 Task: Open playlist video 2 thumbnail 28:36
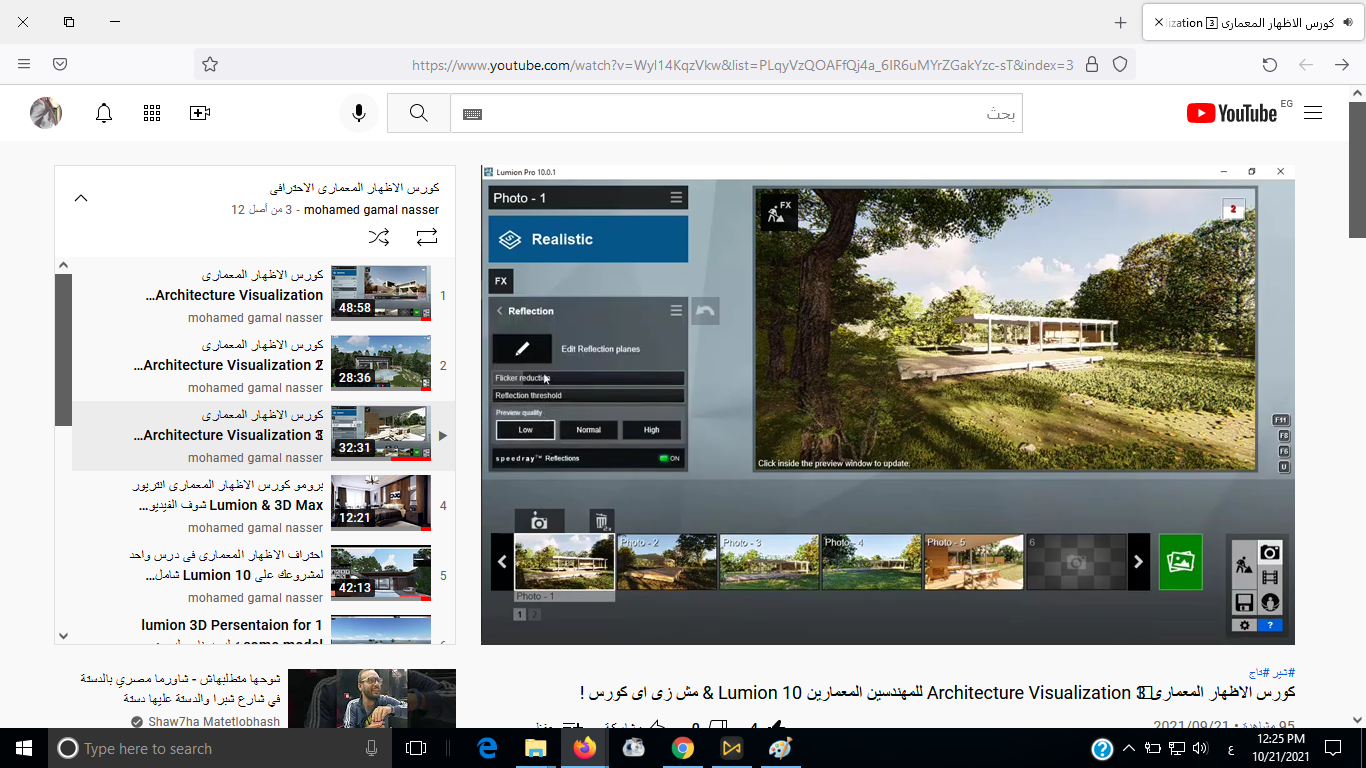381,365
